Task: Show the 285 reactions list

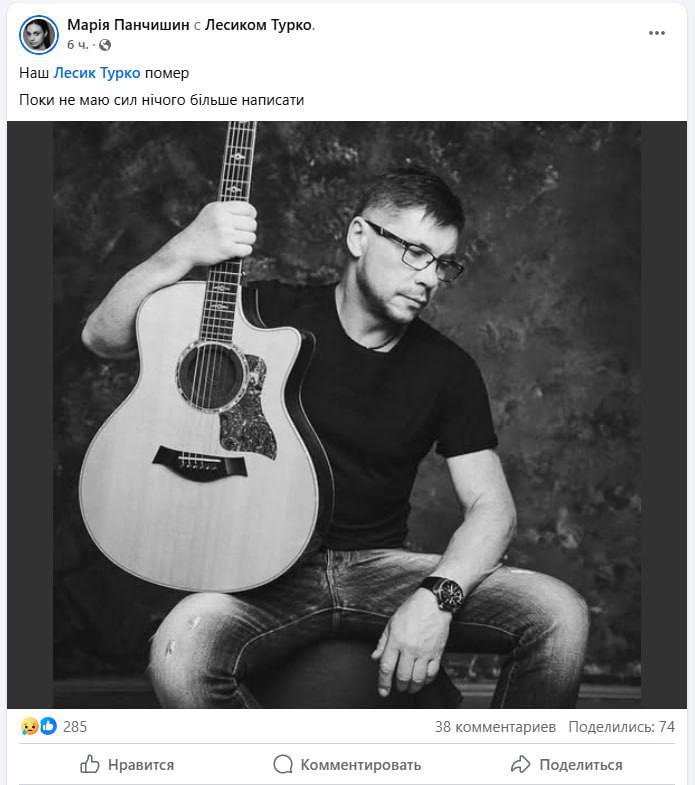Action: click(x=75, y=726)
